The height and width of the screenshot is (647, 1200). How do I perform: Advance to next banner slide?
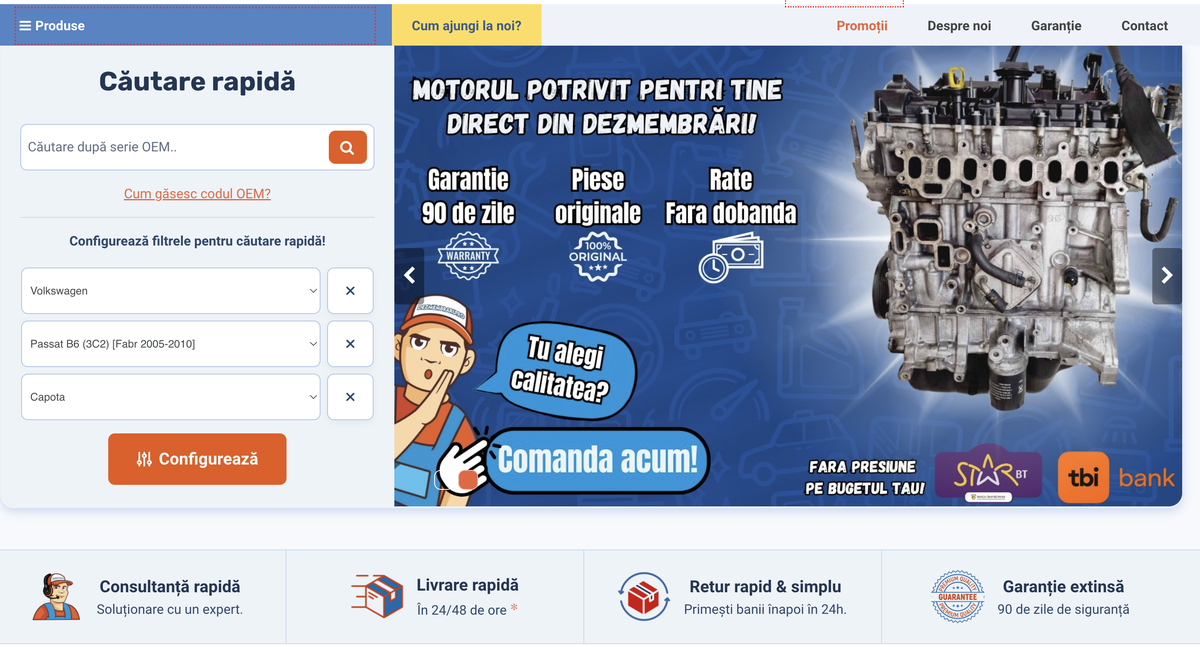coord(1166,276)
